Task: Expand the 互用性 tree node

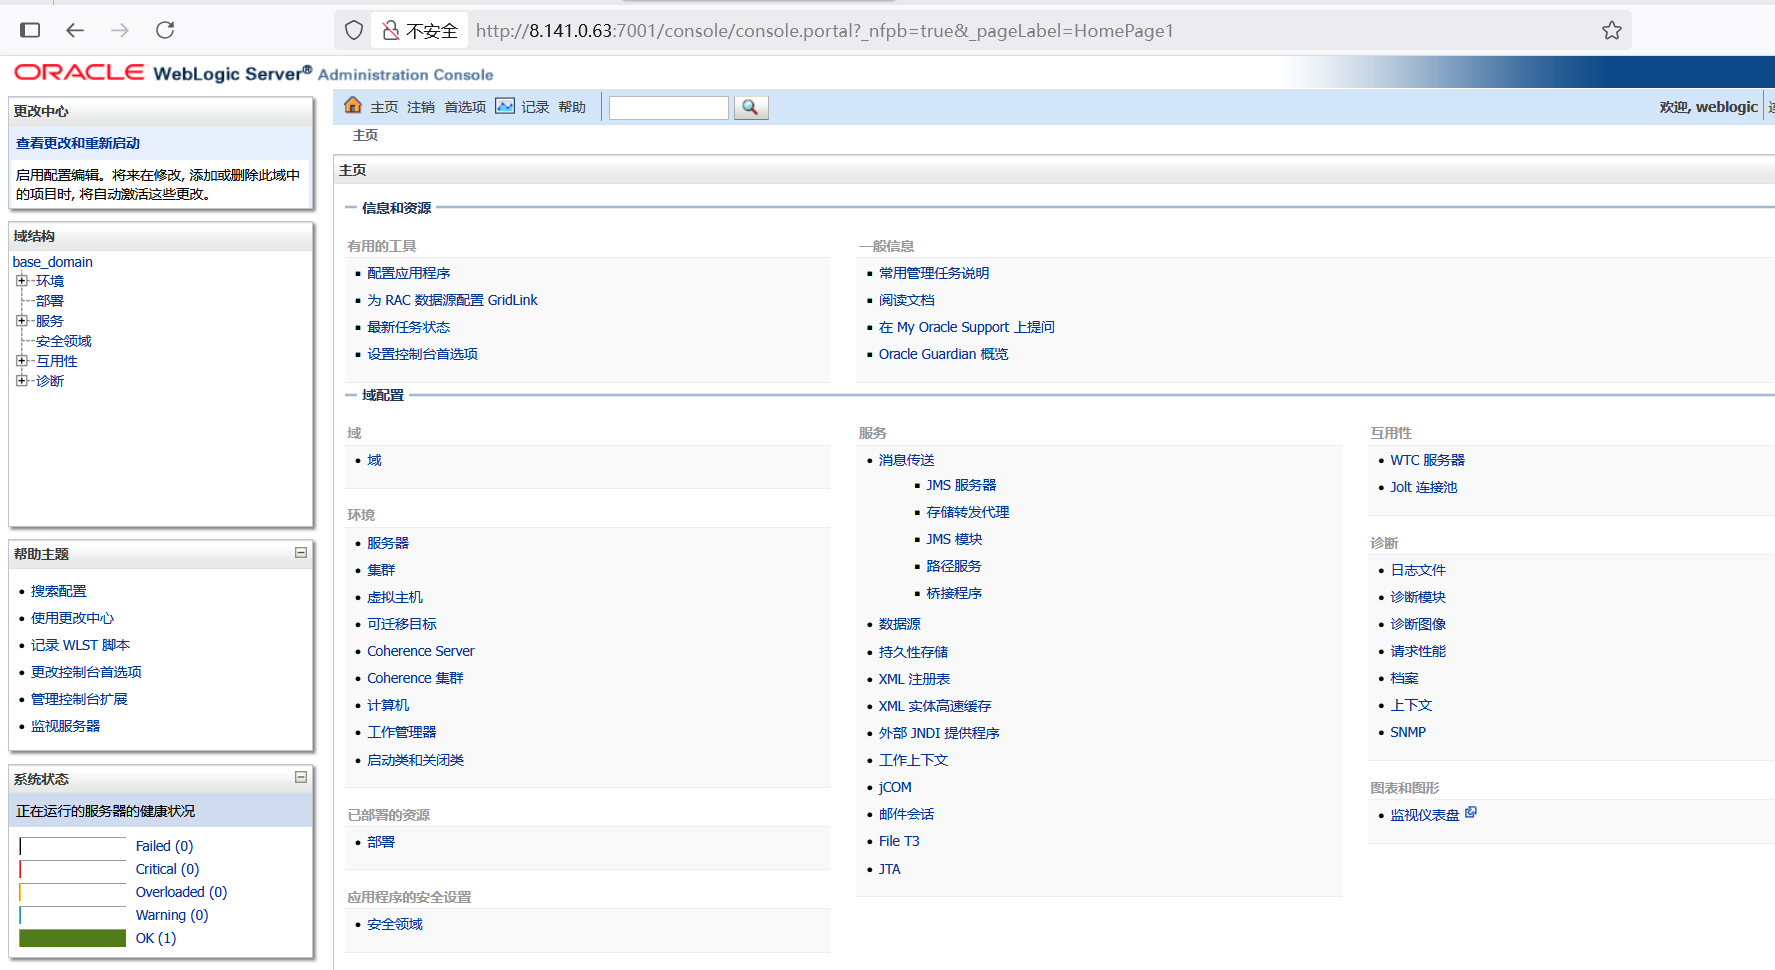Action: click(21, 361)
